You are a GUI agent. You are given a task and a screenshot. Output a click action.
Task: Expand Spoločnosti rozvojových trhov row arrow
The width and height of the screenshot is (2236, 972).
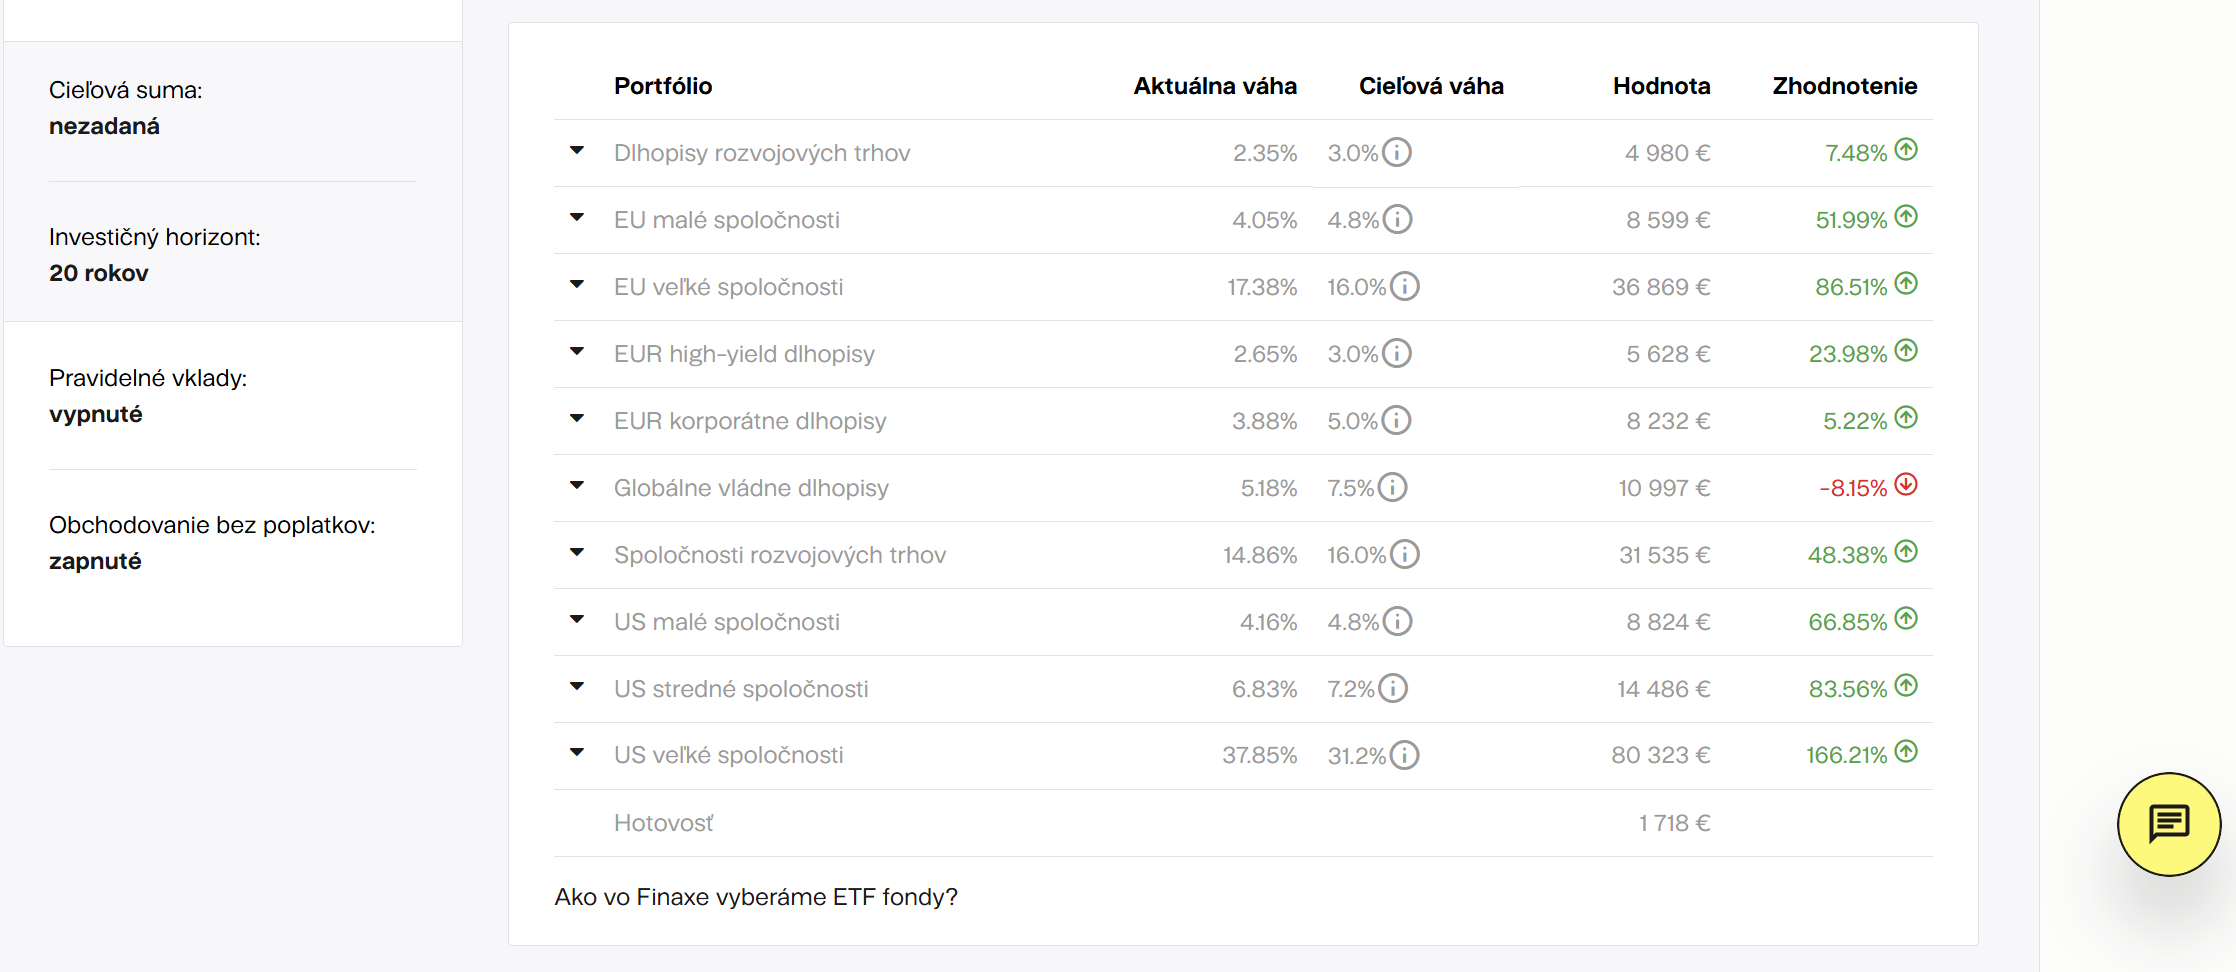[x=577, y=553]
